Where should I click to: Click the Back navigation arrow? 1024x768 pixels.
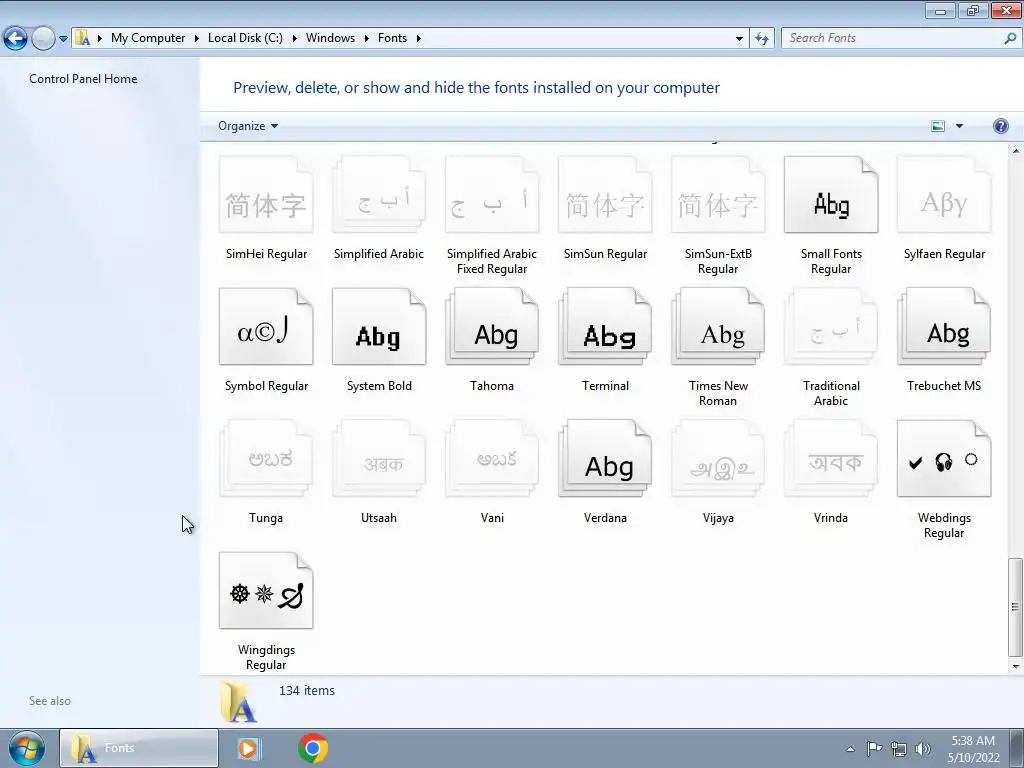click(15, 39)
